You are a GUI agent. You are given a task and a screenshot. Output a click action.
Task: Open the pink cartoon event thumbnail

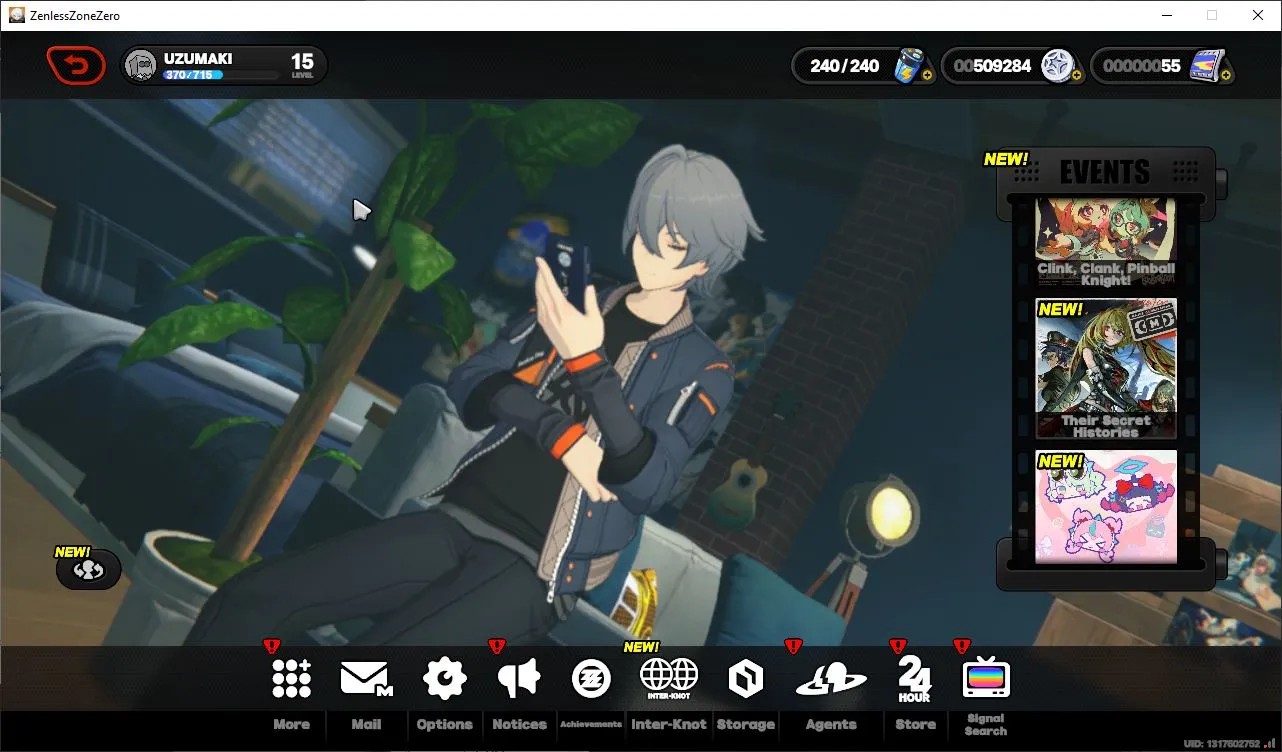(1106, 507)
